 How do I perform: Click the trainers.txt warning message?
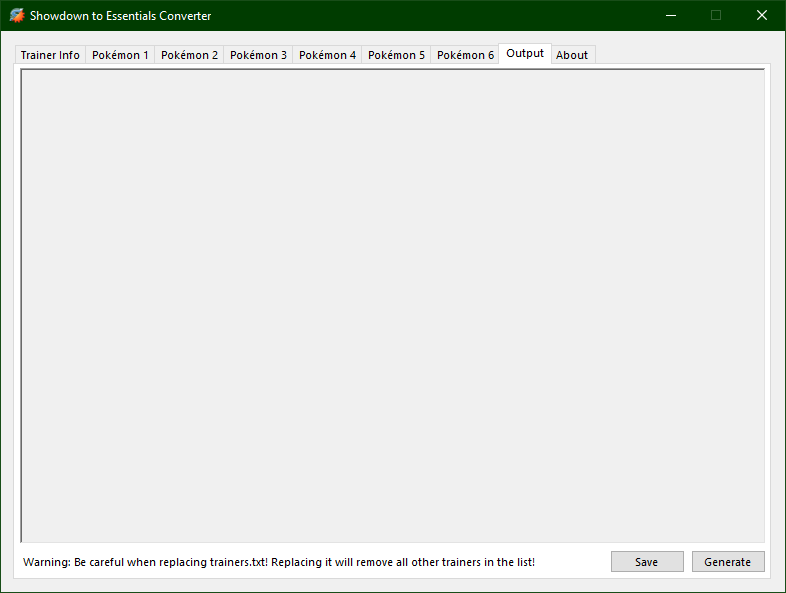coord(279,562)
